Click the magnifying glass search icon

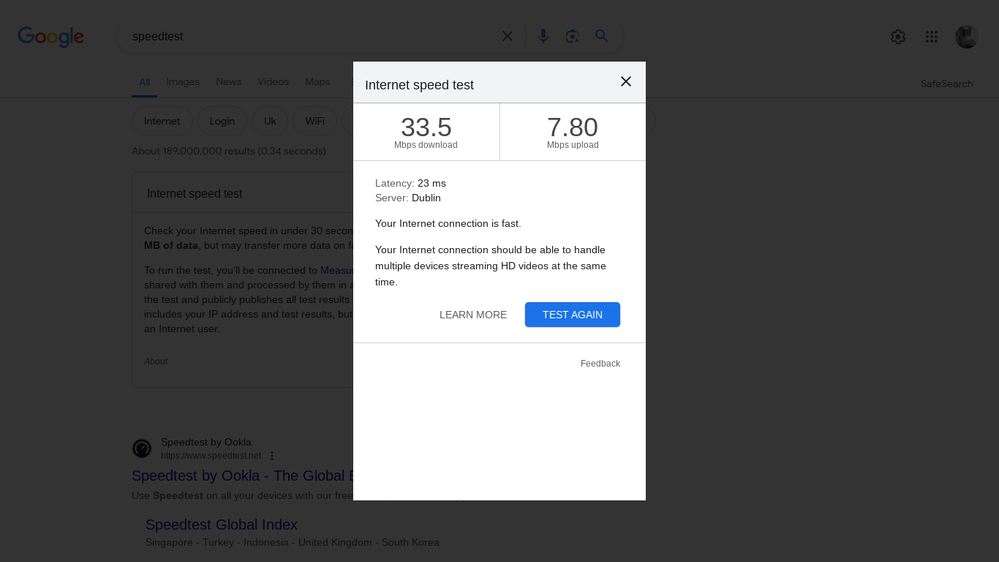602,37
